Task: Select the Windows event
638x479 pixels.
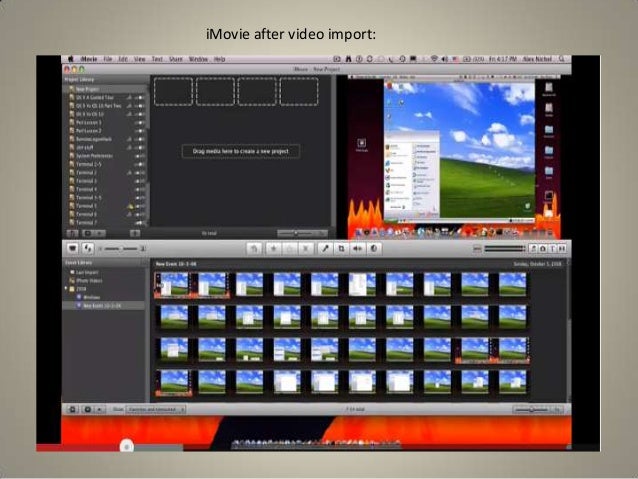Action: tap(105, 297)
